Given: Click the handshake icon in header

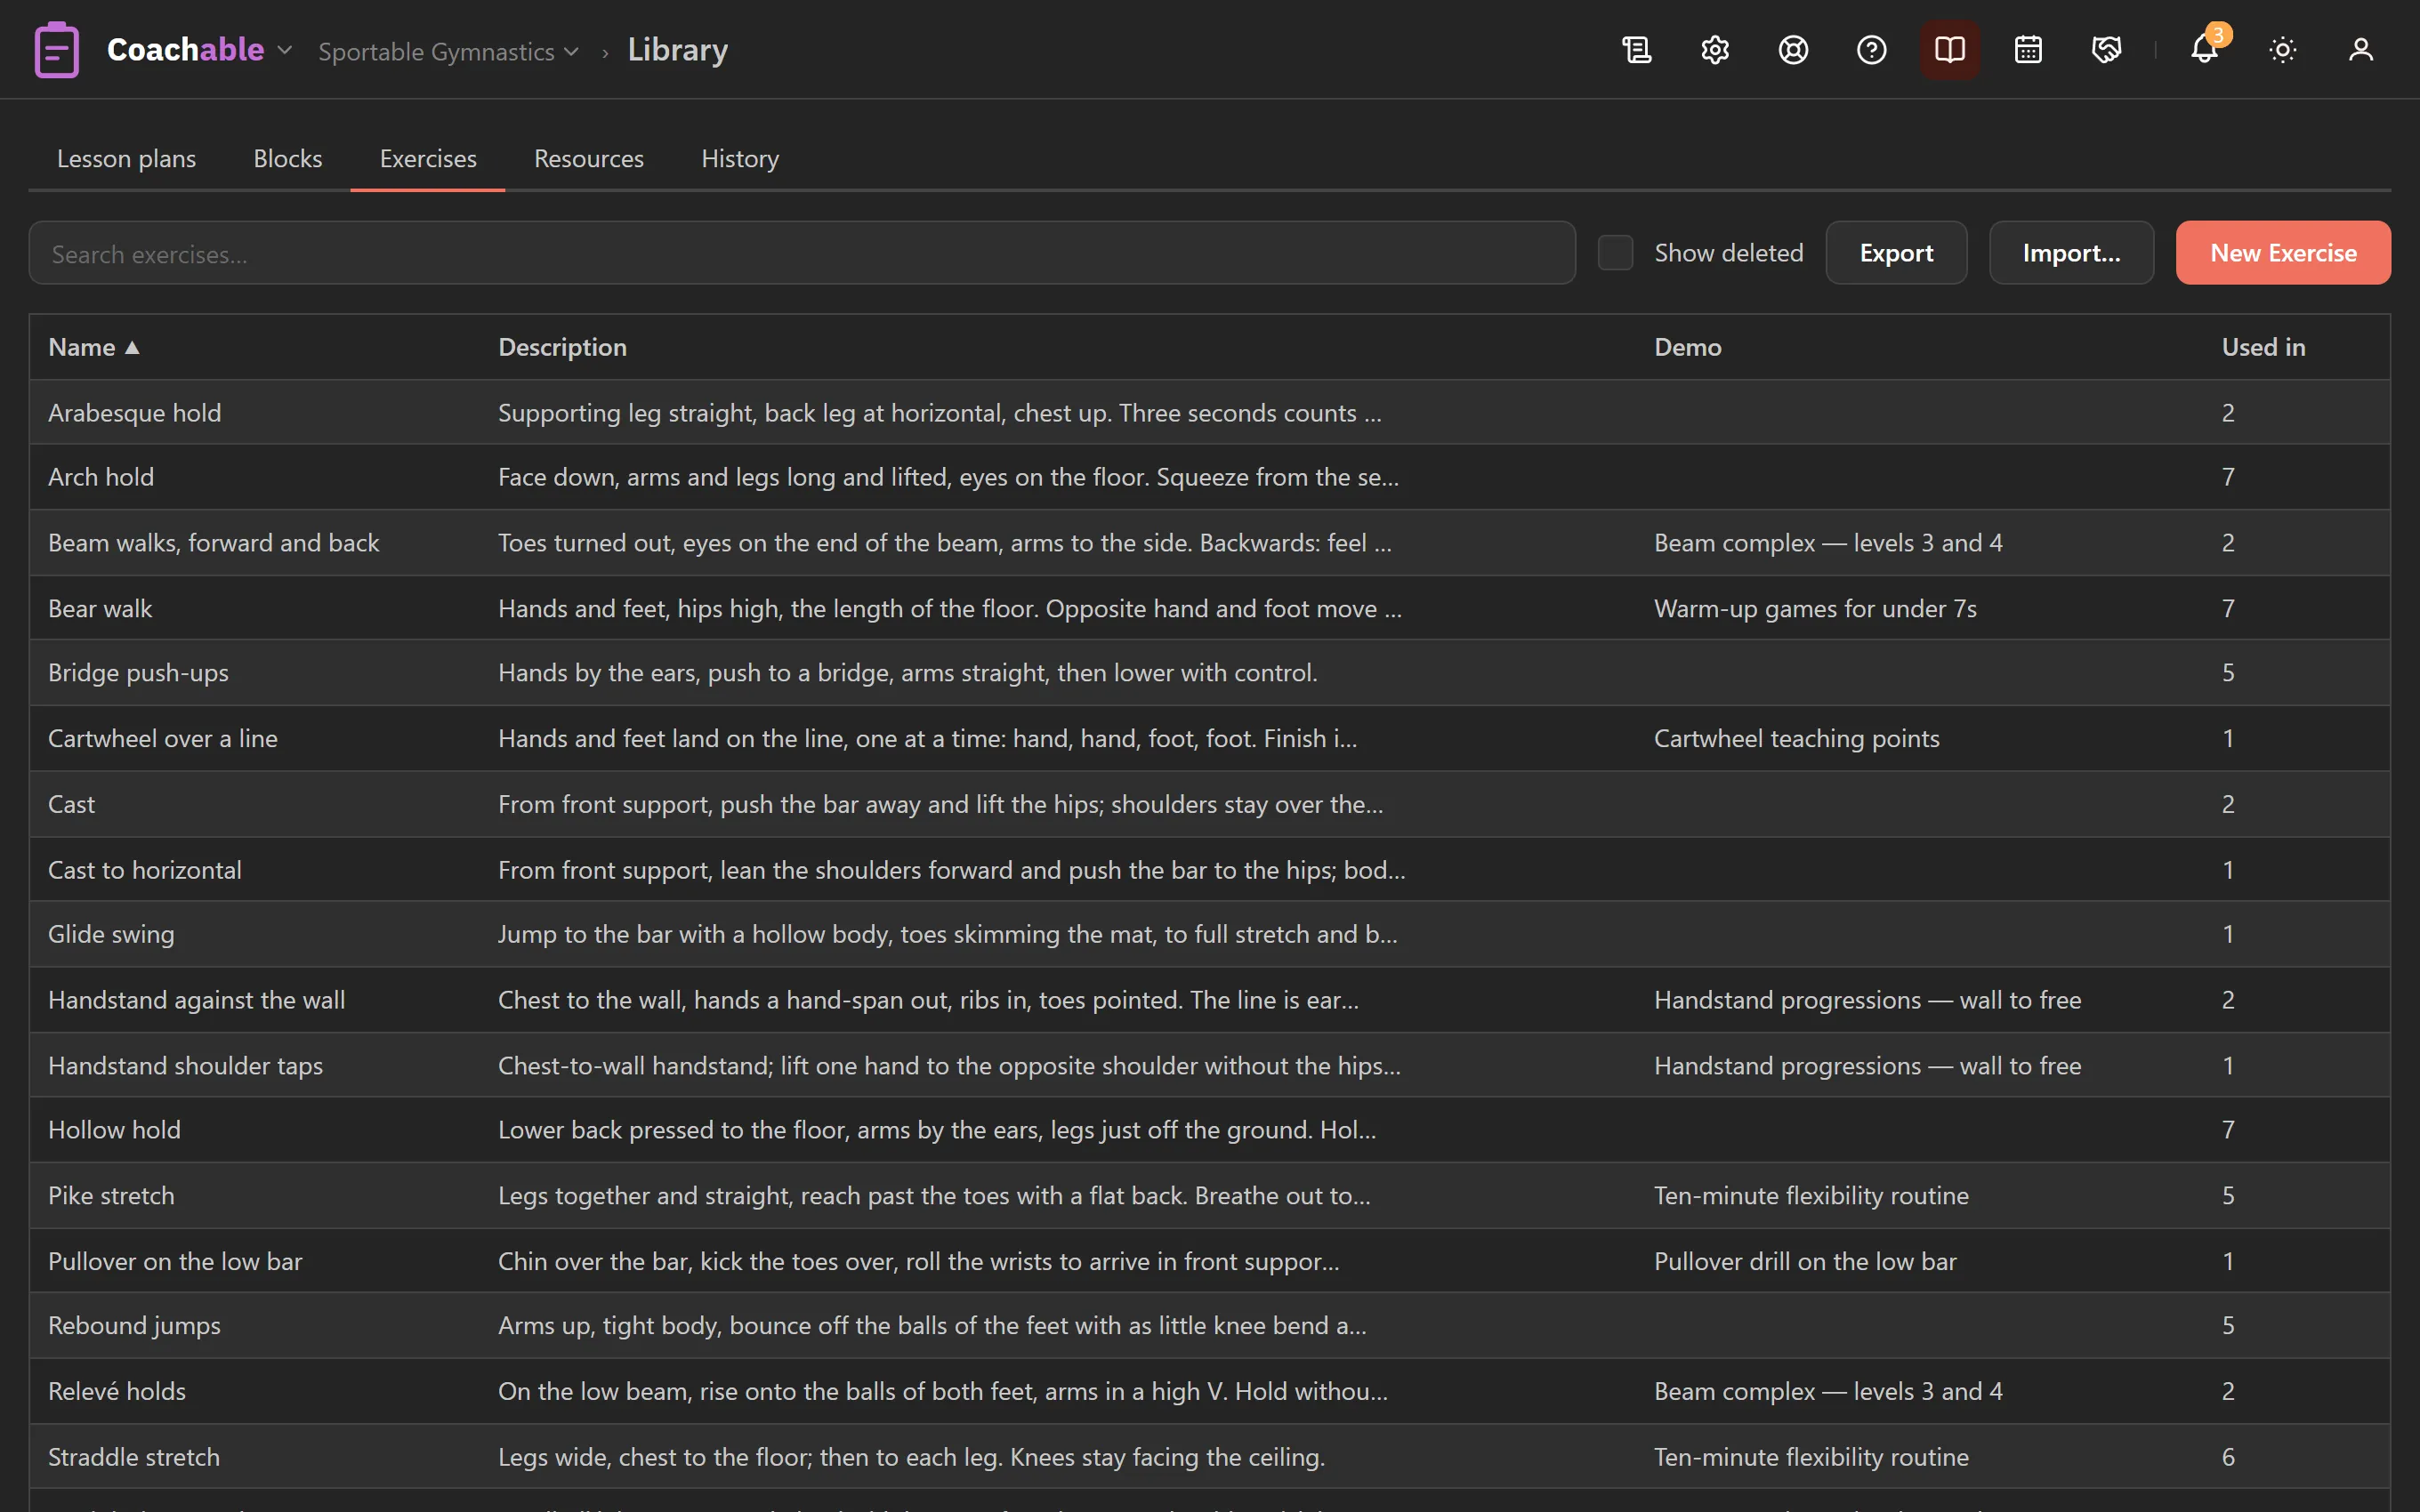Looking at the screenshot, I should 2106,49.
